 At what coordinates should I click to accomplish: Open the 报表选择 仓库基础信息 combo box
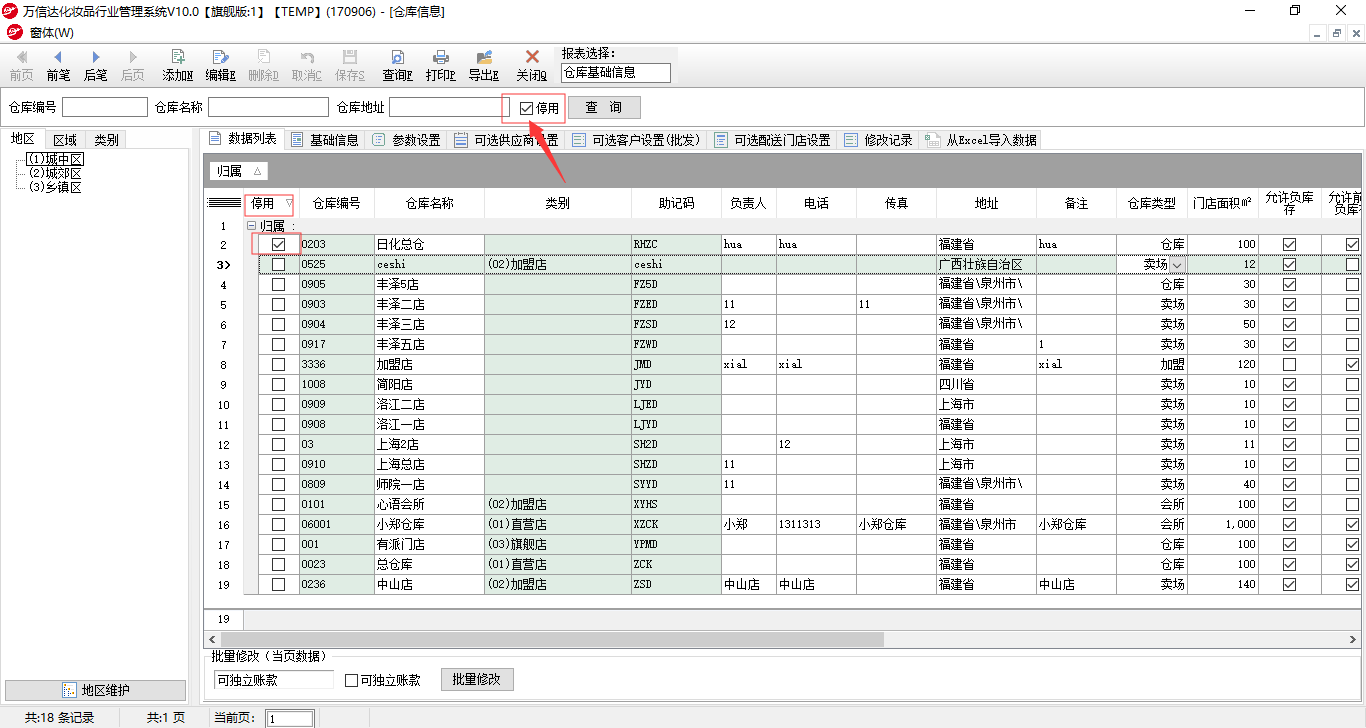pyautogui.click(x=616, y=73)
